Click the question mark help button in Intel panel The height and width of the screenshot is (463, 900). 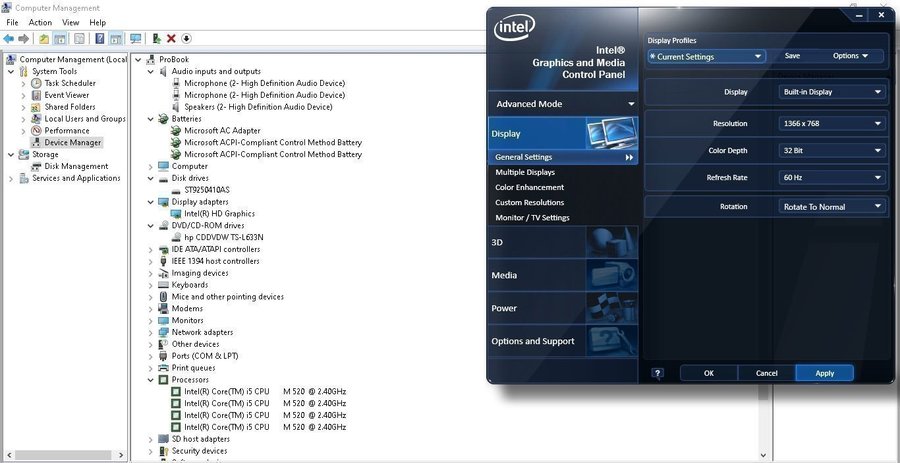point(658,373)
